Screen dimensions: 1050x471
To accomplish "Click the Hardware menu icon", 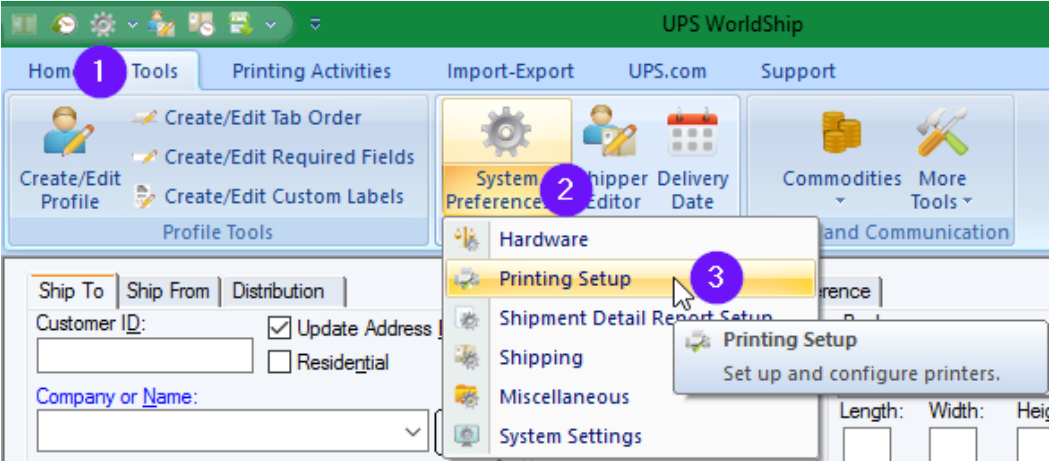I will pos(467,239).
